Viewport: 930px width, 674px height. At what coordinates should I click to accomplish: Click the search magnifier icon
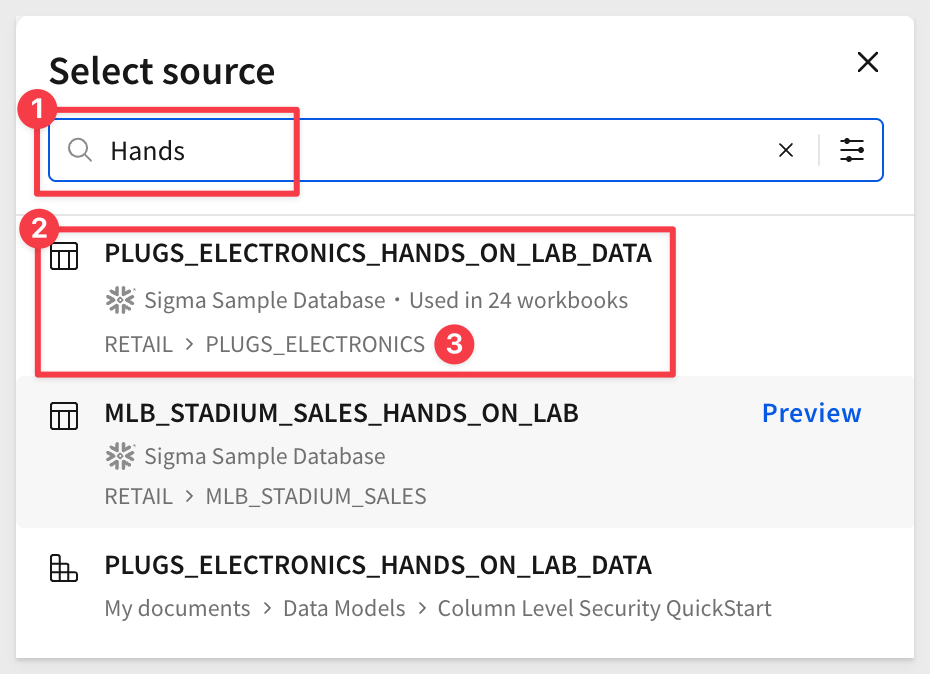79,150
